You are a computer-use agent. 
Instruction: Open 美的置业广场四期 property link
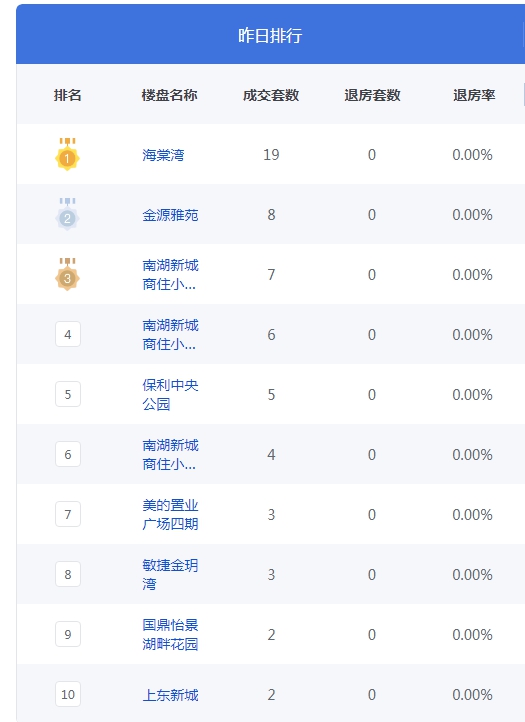coord(170,514)
